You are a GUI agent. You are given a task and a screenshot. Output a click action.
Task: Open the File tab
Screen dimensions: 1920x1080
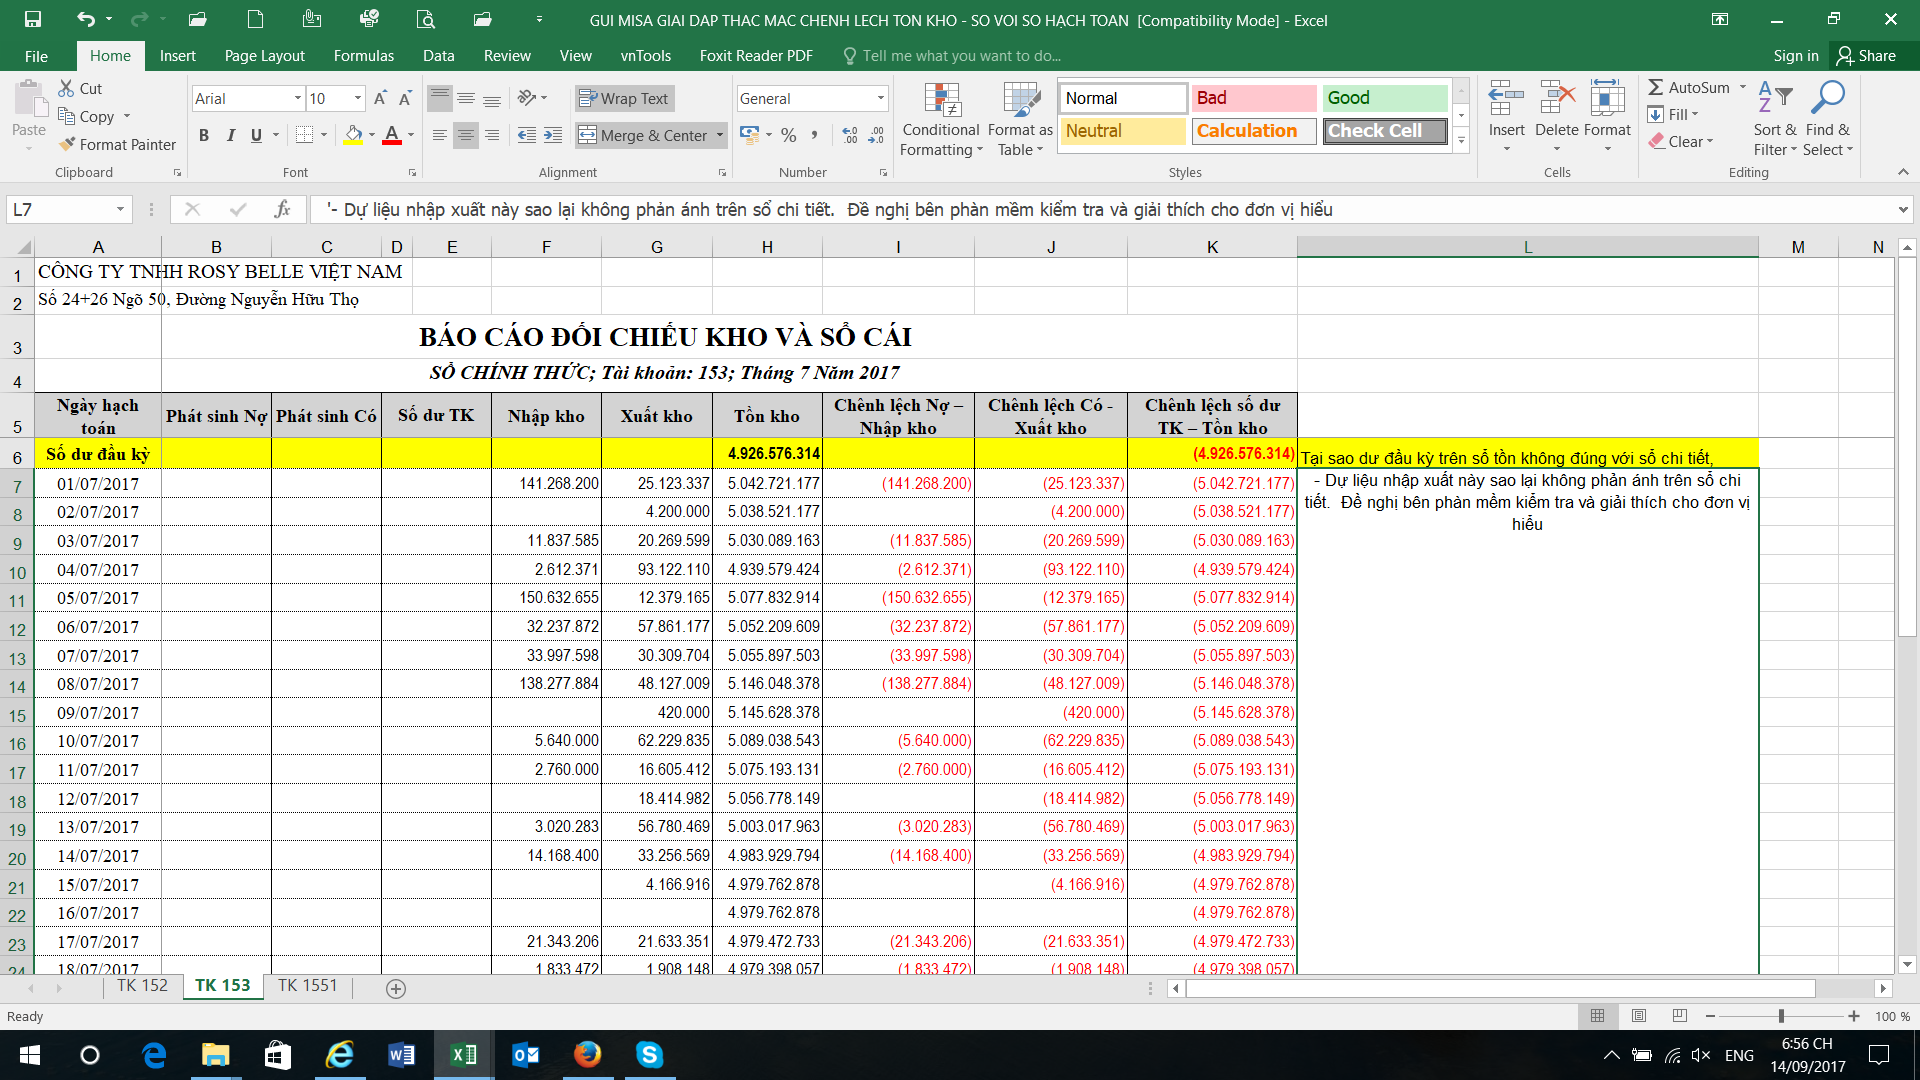[x=36, y=56]
